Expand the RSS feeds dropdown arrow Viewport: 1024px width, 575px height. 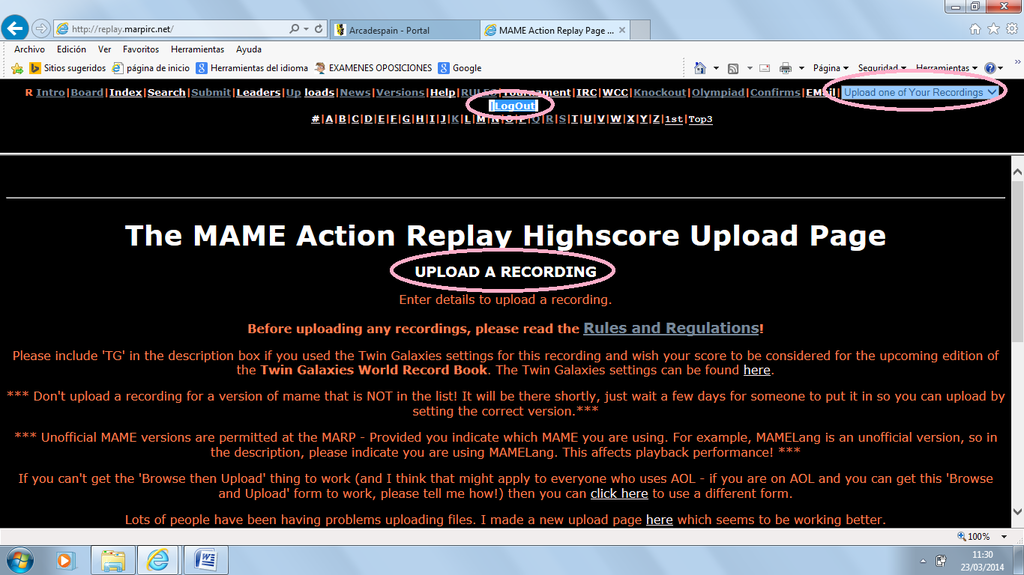click(749, 68)
